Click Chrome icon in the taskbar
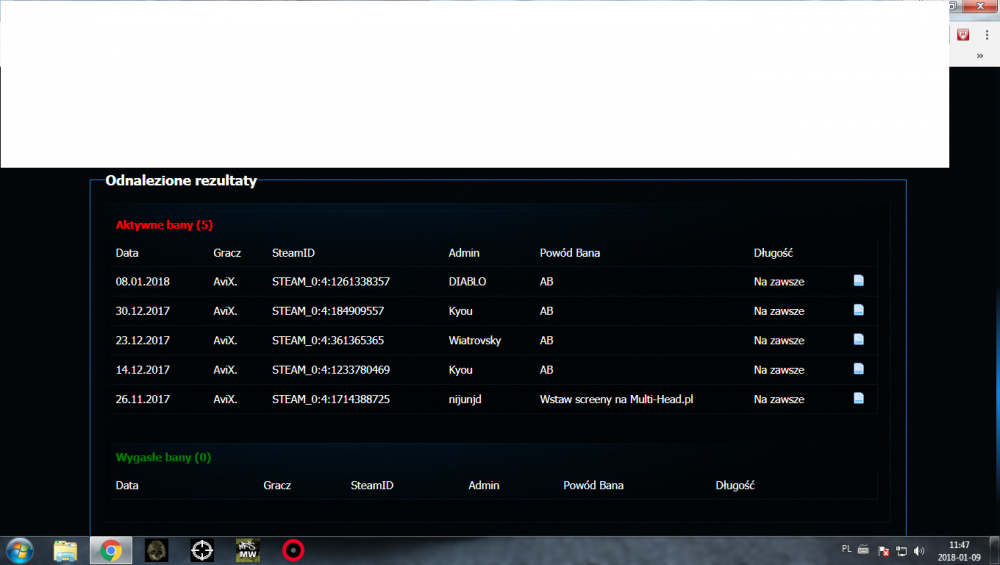This screenshot has height=565, width=1000. [x=110, y=550]
